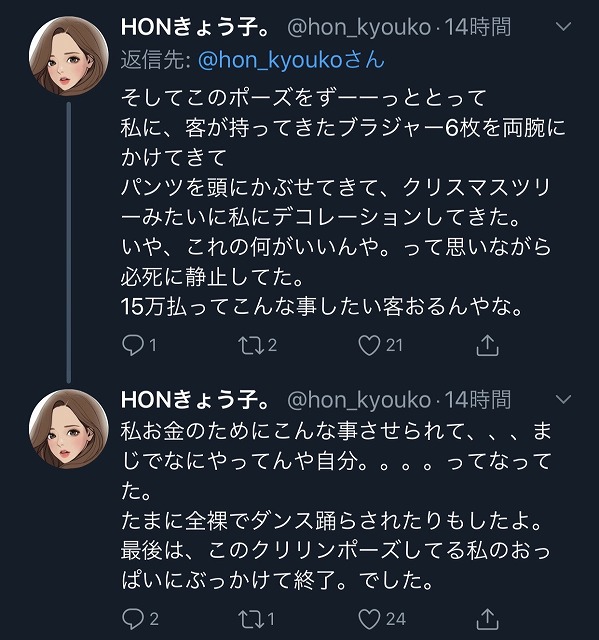Screen dimensions: 599x640
Task: Open first tweet's HONきょう子。 display name
Action: pyautogui.click(x=195, y=28)
